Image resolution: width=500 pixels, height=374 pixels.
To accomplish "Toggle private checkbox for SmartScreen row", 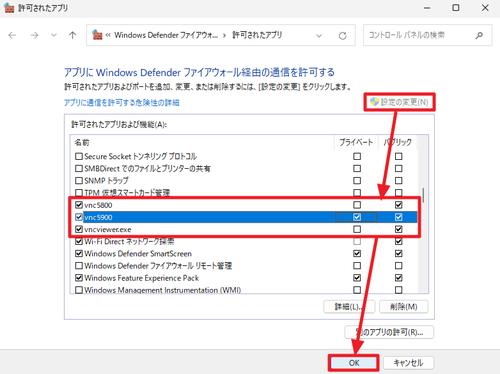I will (357, 254).
